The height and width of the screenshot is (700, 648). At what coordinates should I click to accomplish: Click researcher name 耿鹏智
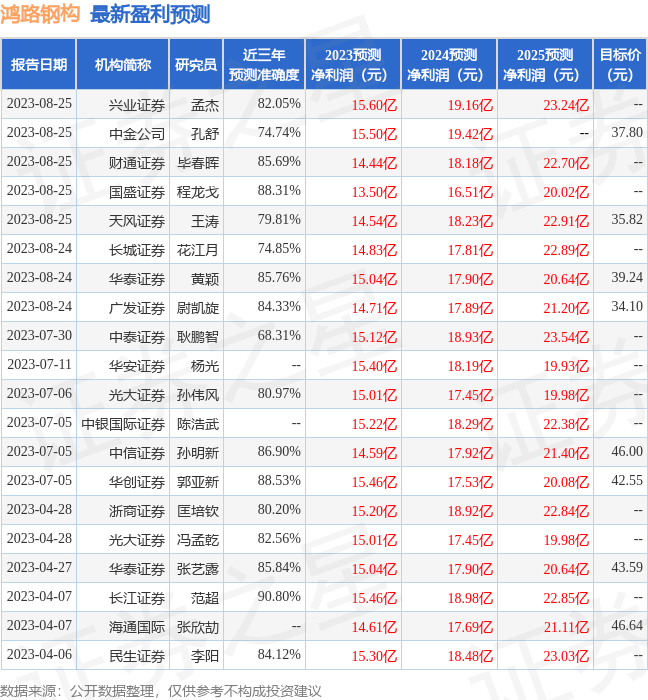pos(198,337)
